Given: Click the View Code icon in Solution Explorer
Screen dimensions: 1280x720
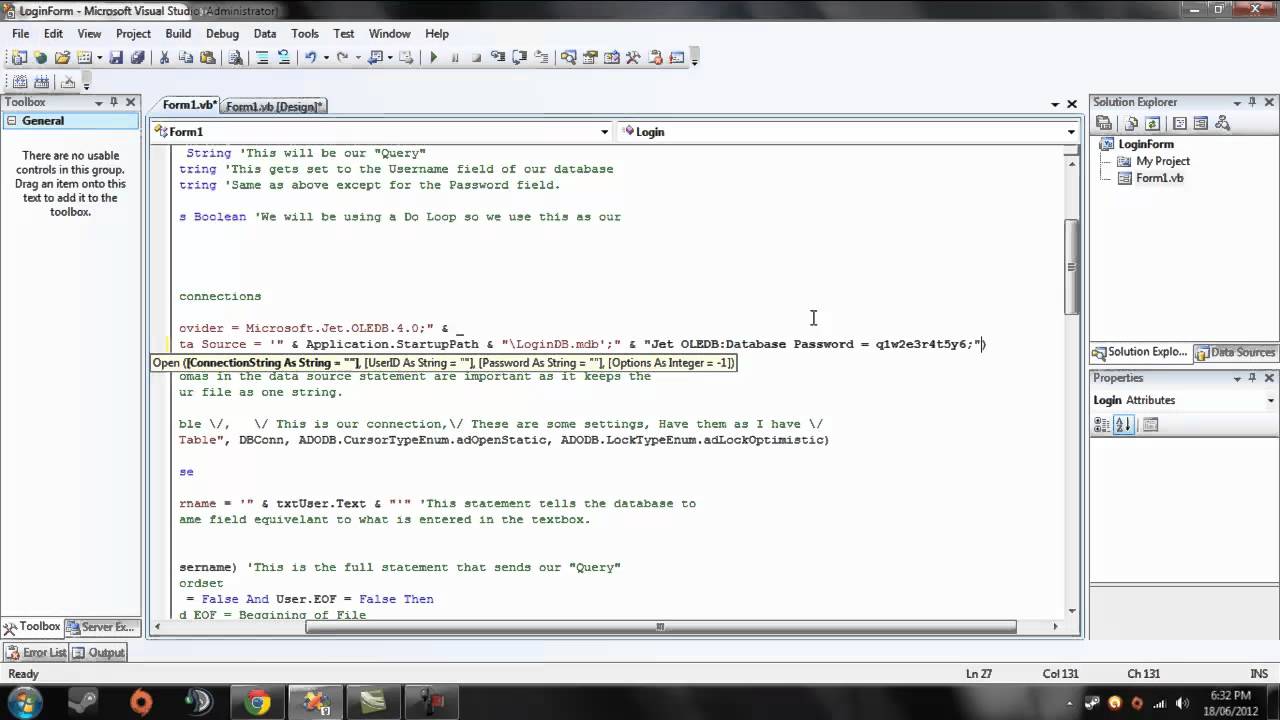Looking at the screenshot, I should (x=1180, y=123).
